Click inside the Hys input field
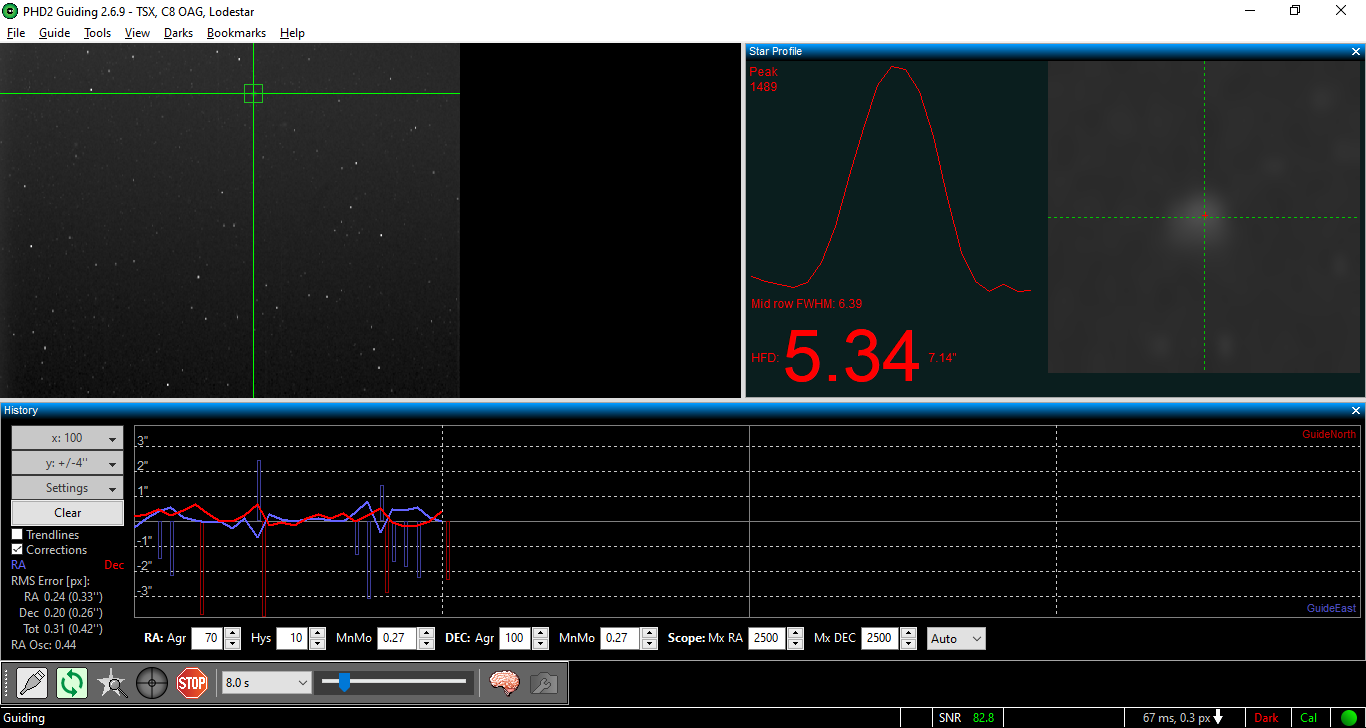This screenshot has height=728, width=1366. click(x=293, y=638)
